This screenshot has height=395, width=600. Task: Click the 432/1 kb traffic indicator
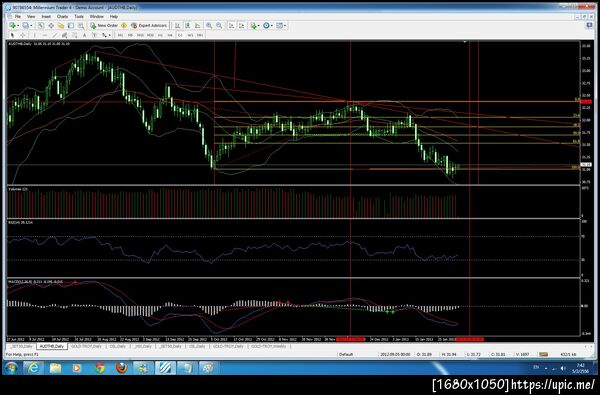point(568,354)
